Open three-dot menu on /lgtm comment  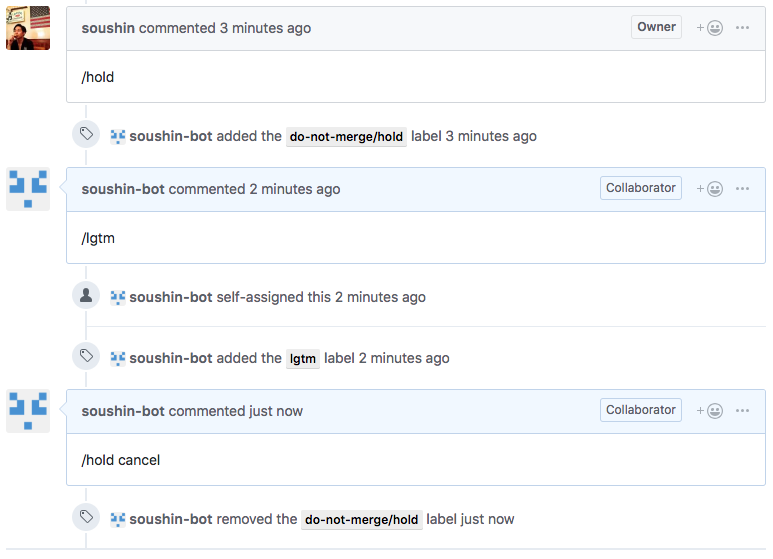coord(742,189)
